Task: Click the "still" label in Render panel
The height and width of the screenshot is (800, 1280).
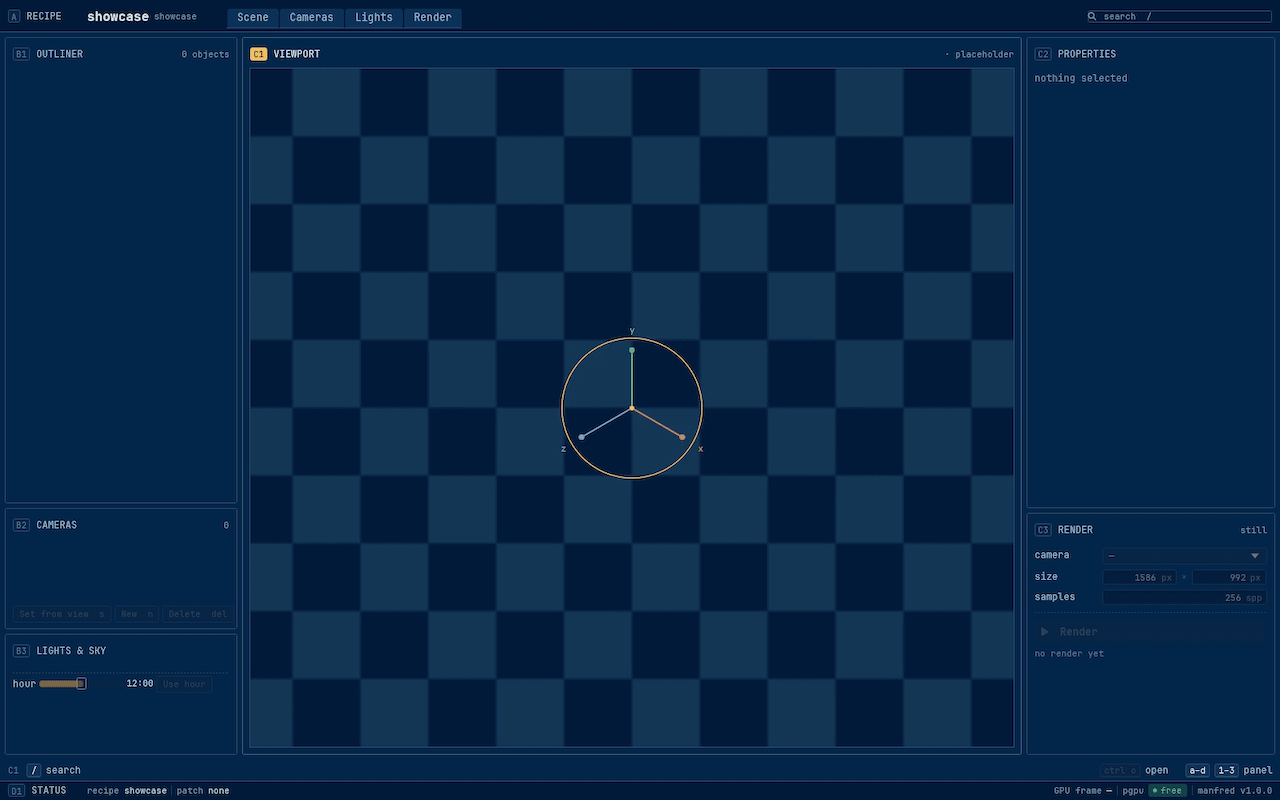Action: point(1253,530)
